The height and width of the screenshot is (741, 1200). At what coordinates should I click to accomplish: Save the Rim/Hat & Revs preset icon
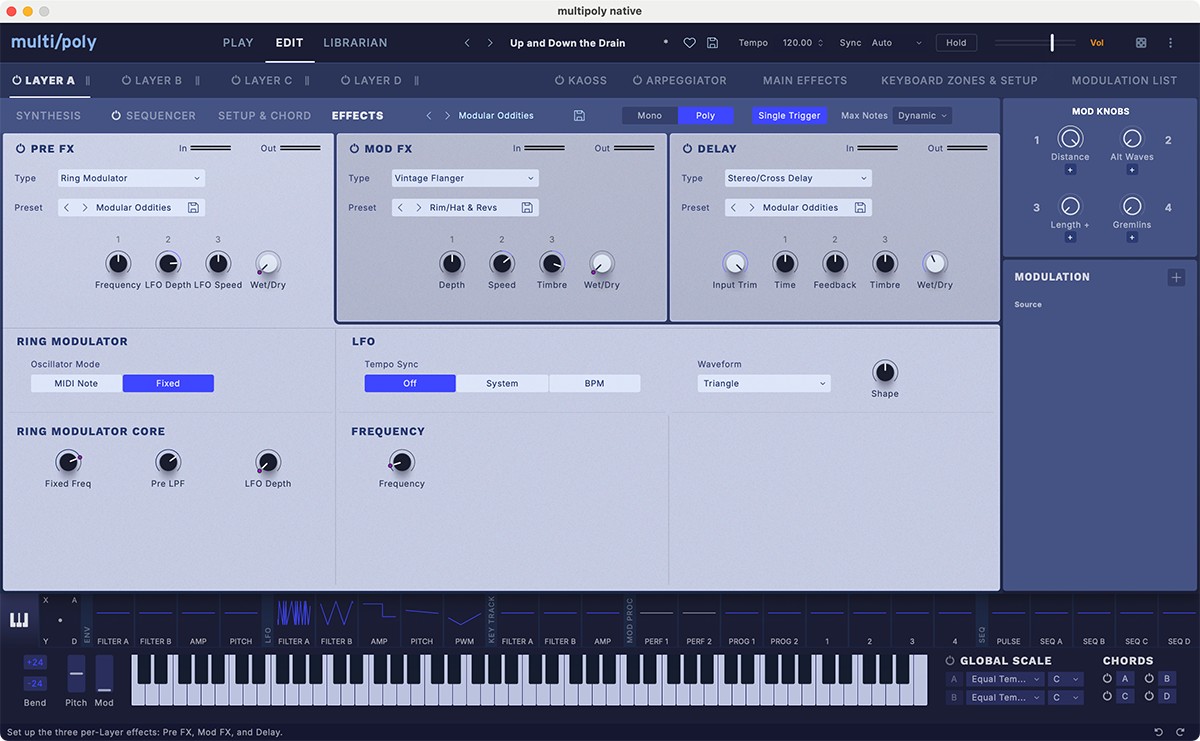click(x=527, y=208)
